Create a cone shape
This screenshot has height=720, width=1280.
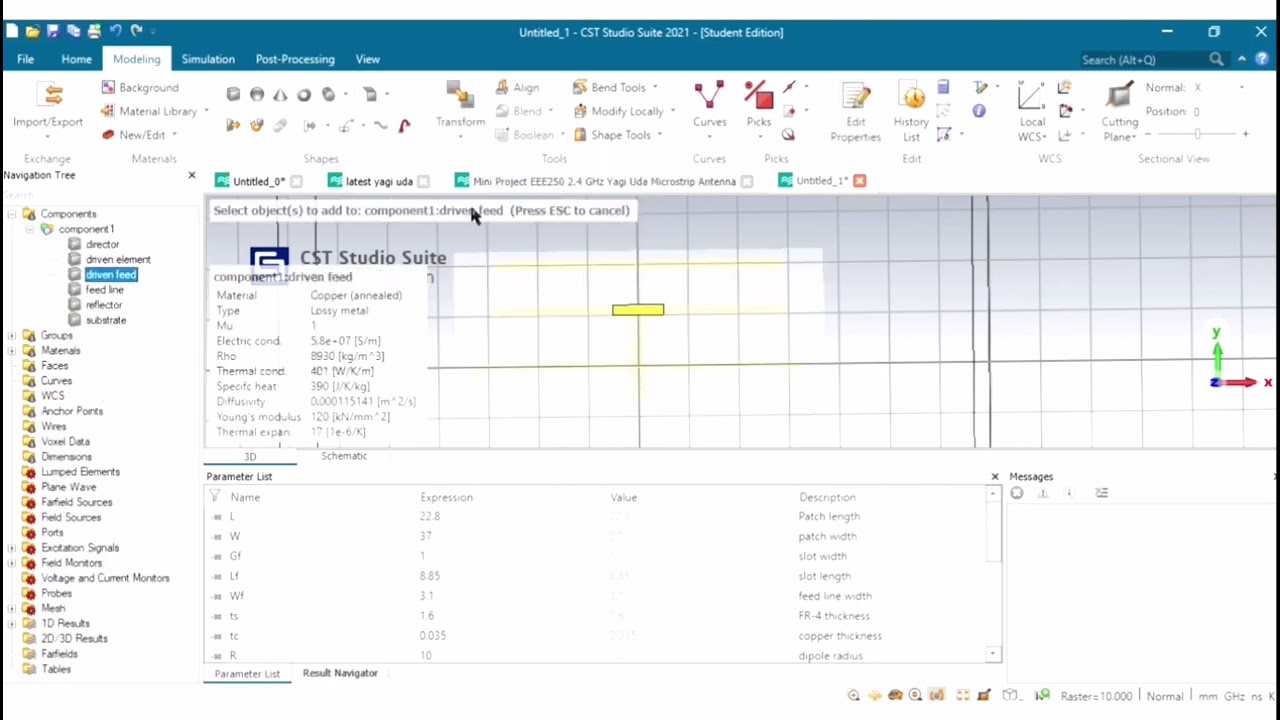coord(280,94)
